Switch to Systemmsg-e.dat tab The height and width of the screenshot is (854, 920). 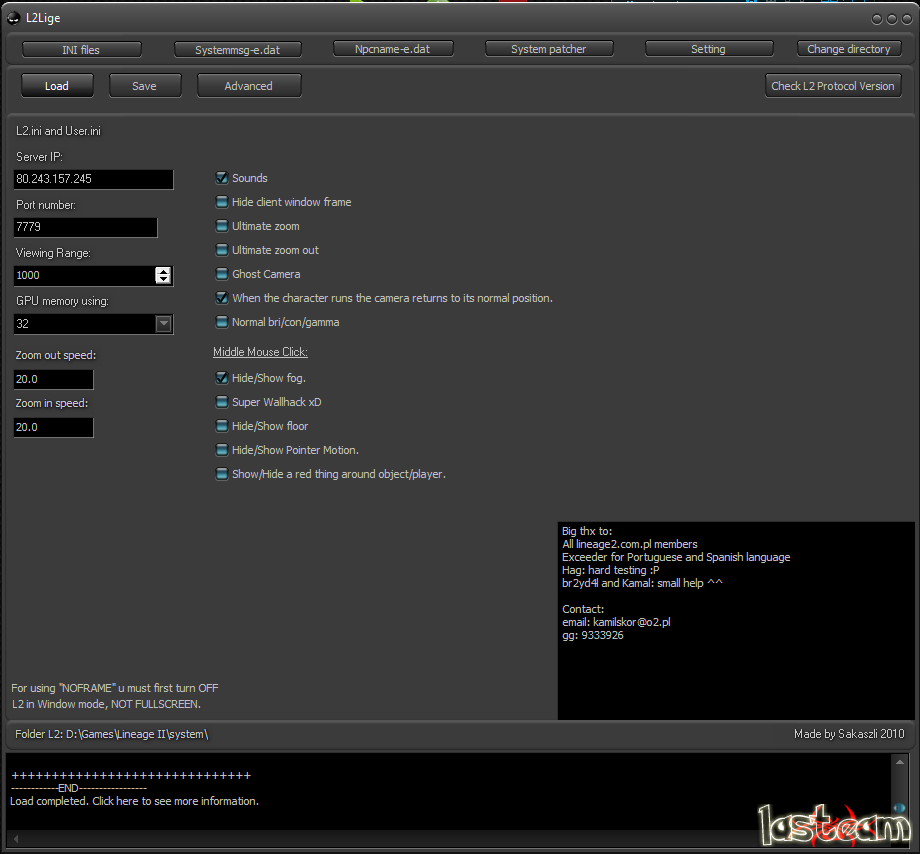[237, 49]
